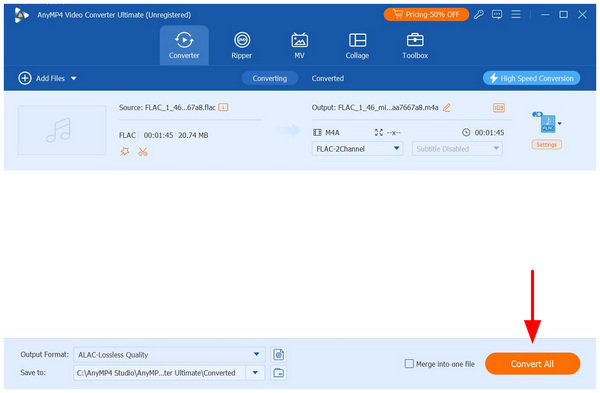Click the Settings button under format icon
Screen dimensions: 600x393
click(x=546, y=145)
